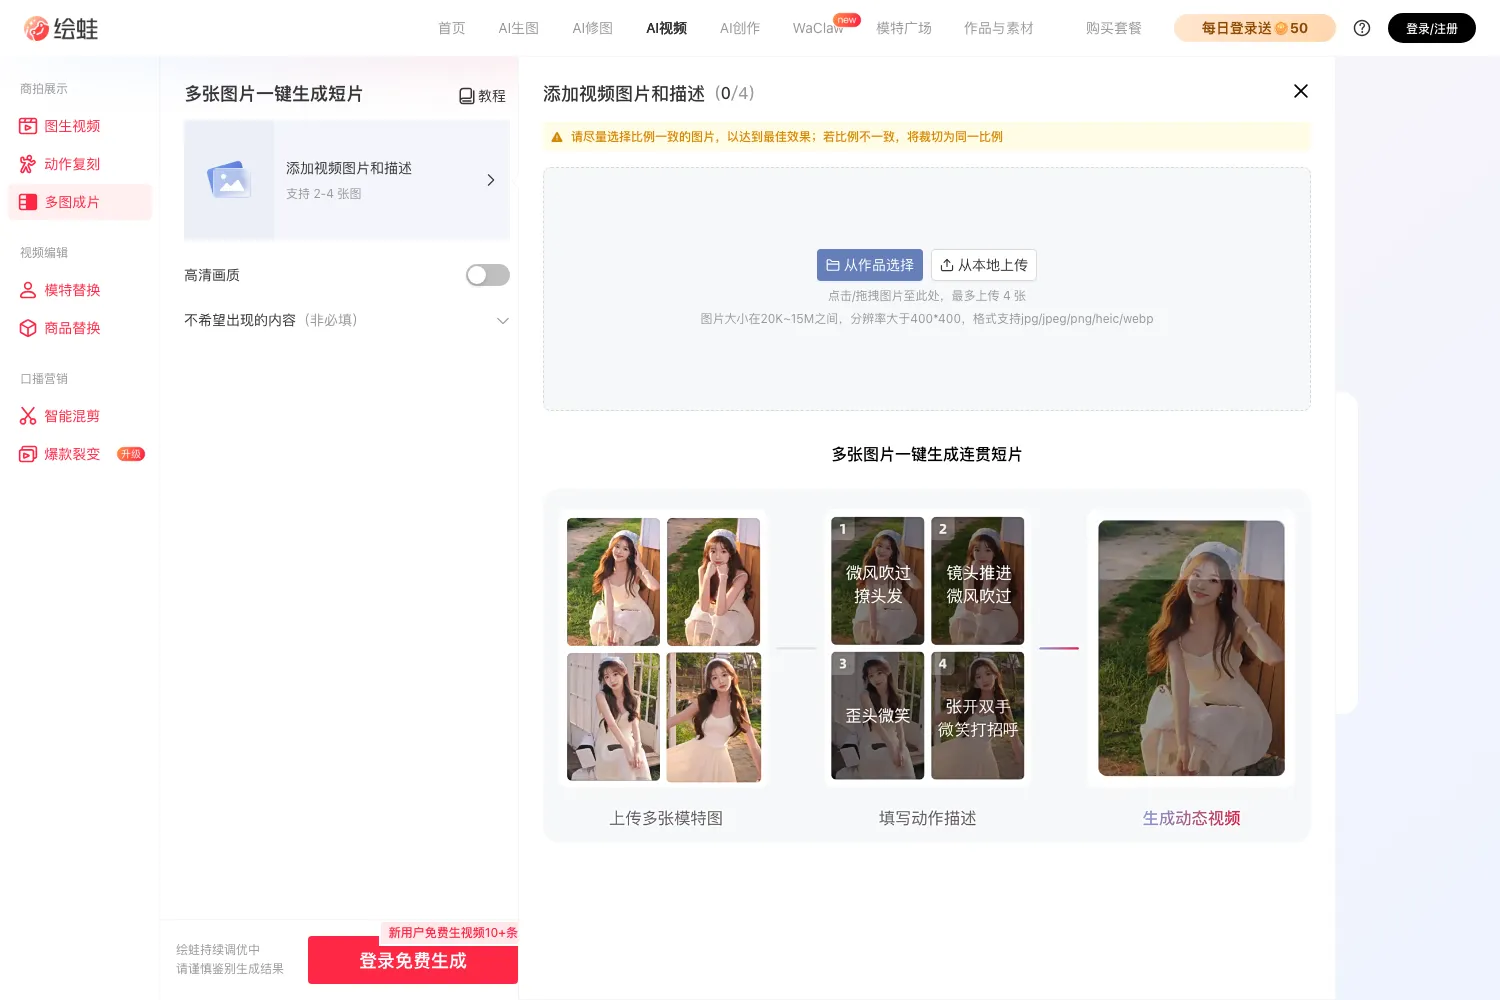Go to 首页 in top navigation
Viewport: 1500px width, 1000px height.
click(452, 28)
